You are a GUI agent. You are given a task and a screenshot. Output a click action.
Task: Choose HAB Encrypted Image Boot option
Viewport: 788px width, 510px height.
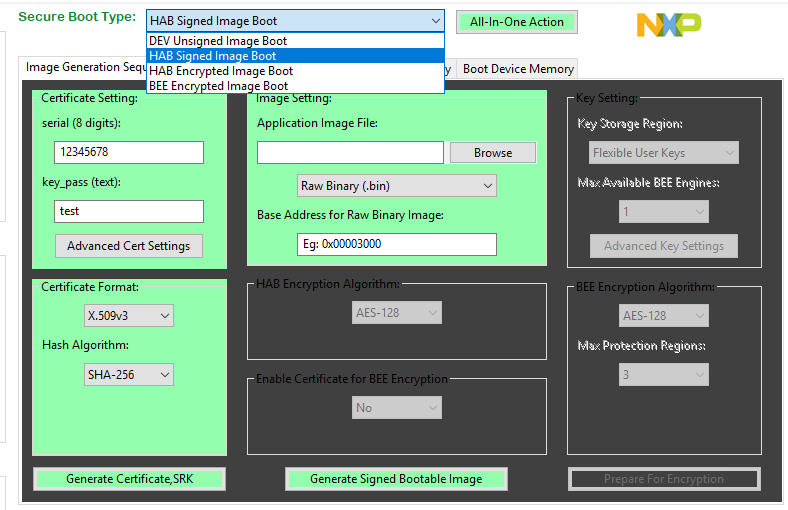pos(296,71)
